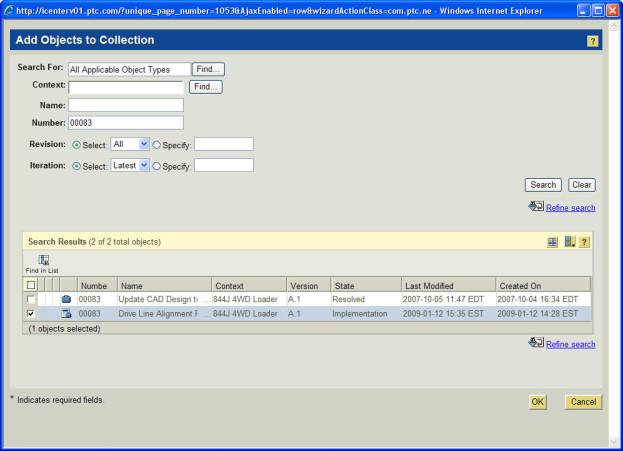
Task: Click the Internet Explorer icon in title bar
Action: (x=8, y=10)
